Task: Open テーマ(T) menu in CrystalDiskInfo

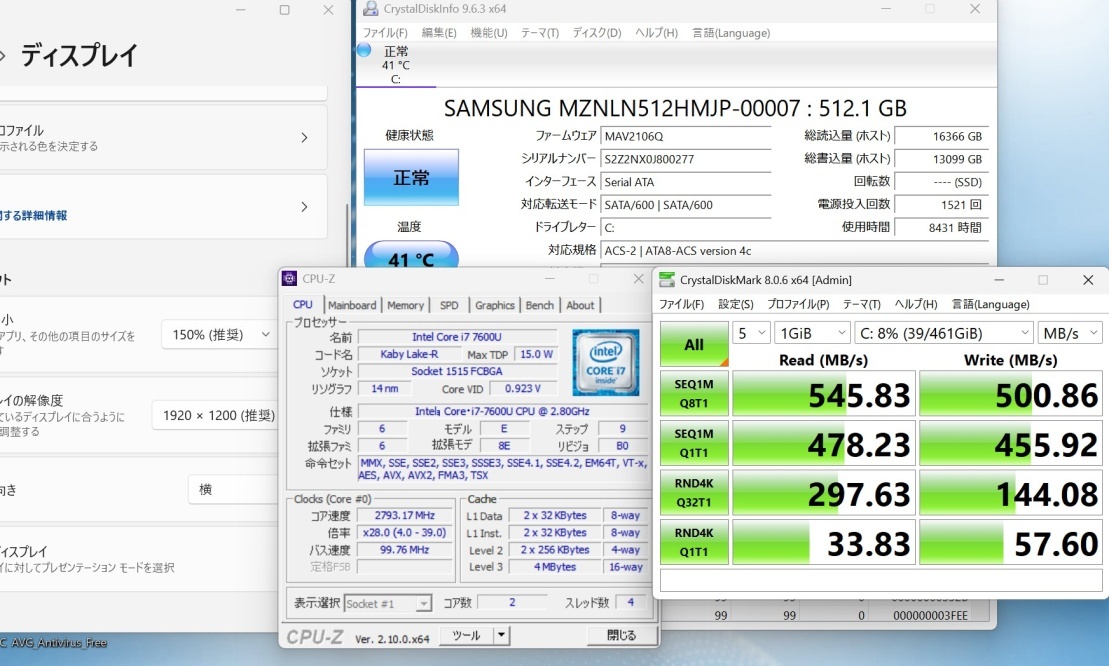Action: [x=540, y=33]
